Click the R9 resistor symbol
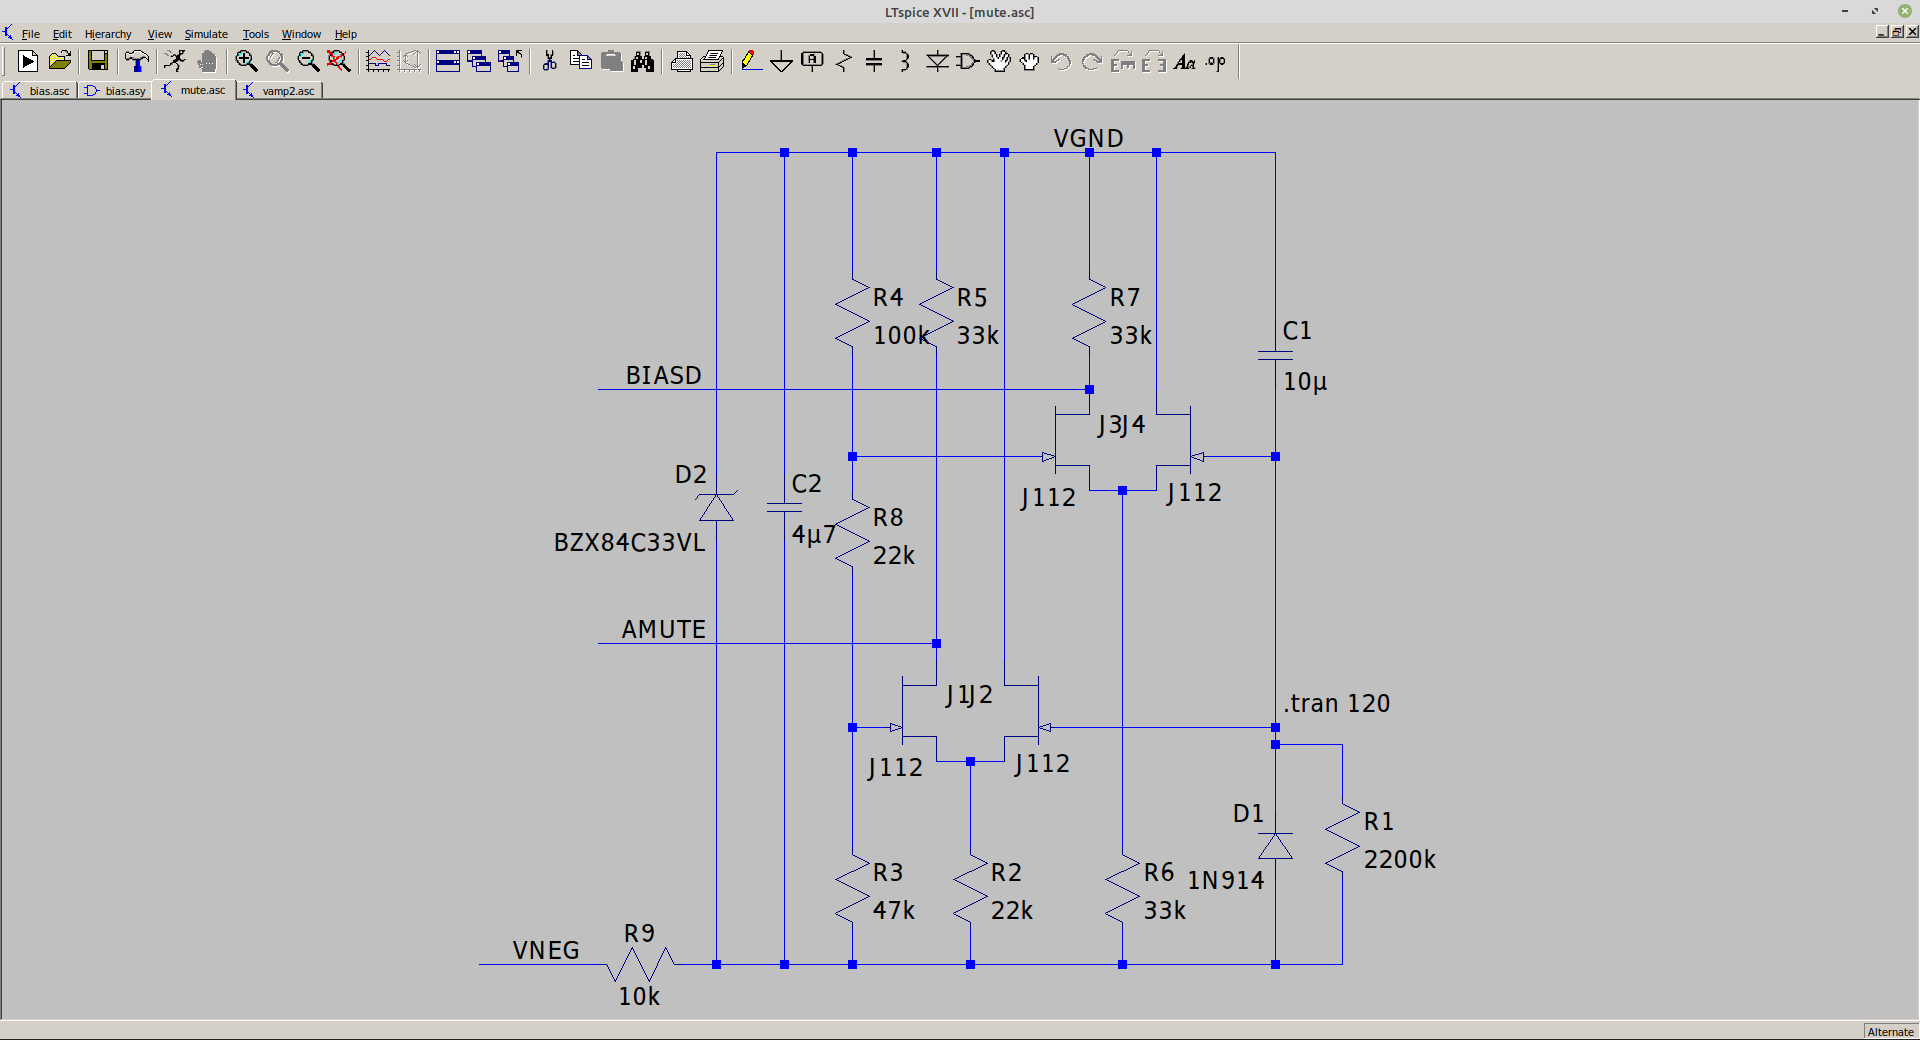The image size is (1920, 1040). pos(641,964)
